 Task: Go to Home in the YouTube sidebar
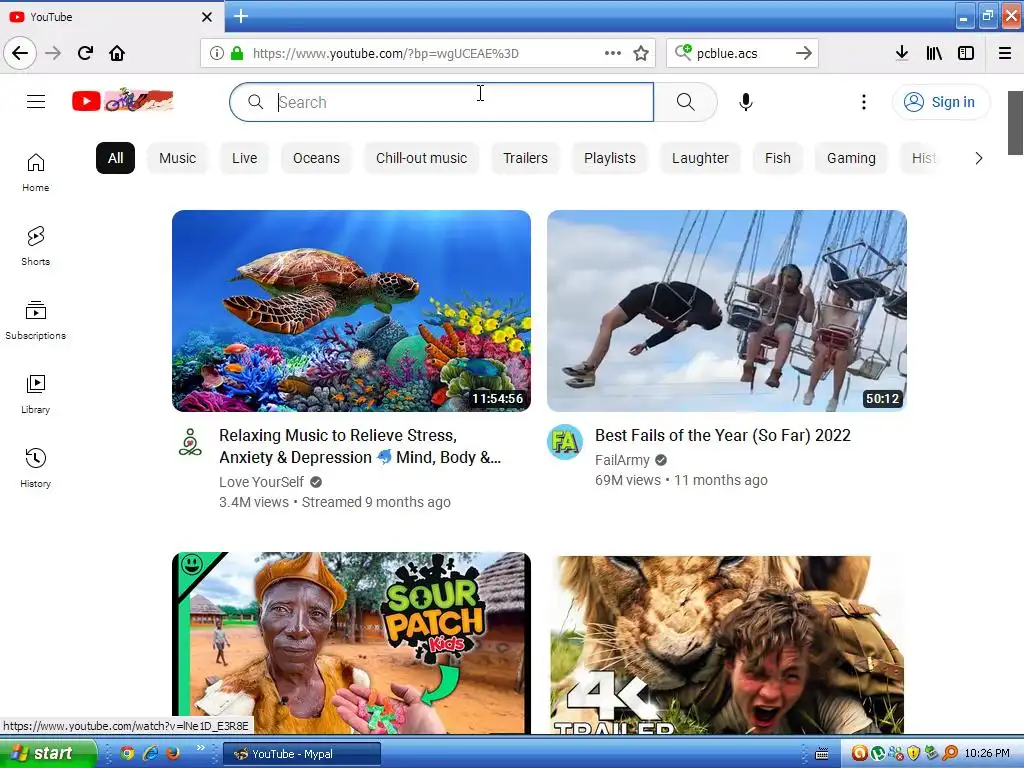(36, 172)
